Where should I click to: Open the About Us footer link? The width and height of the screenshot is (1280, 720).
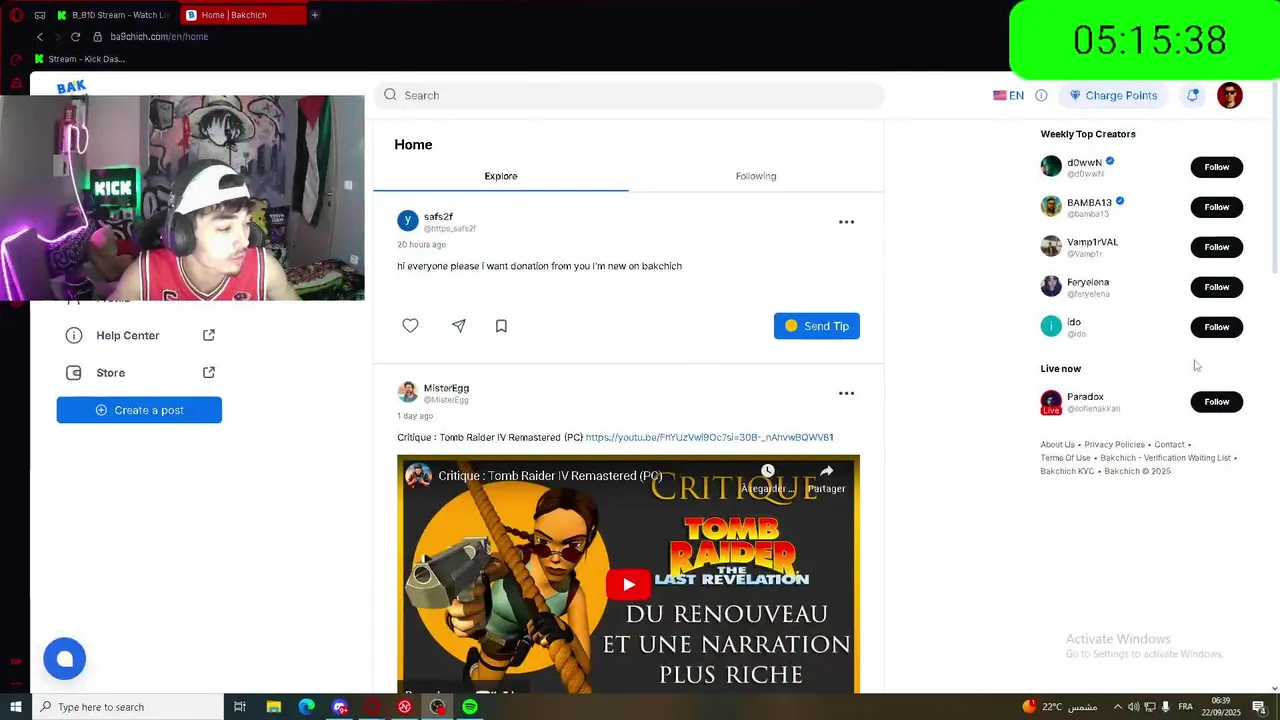1057,445
